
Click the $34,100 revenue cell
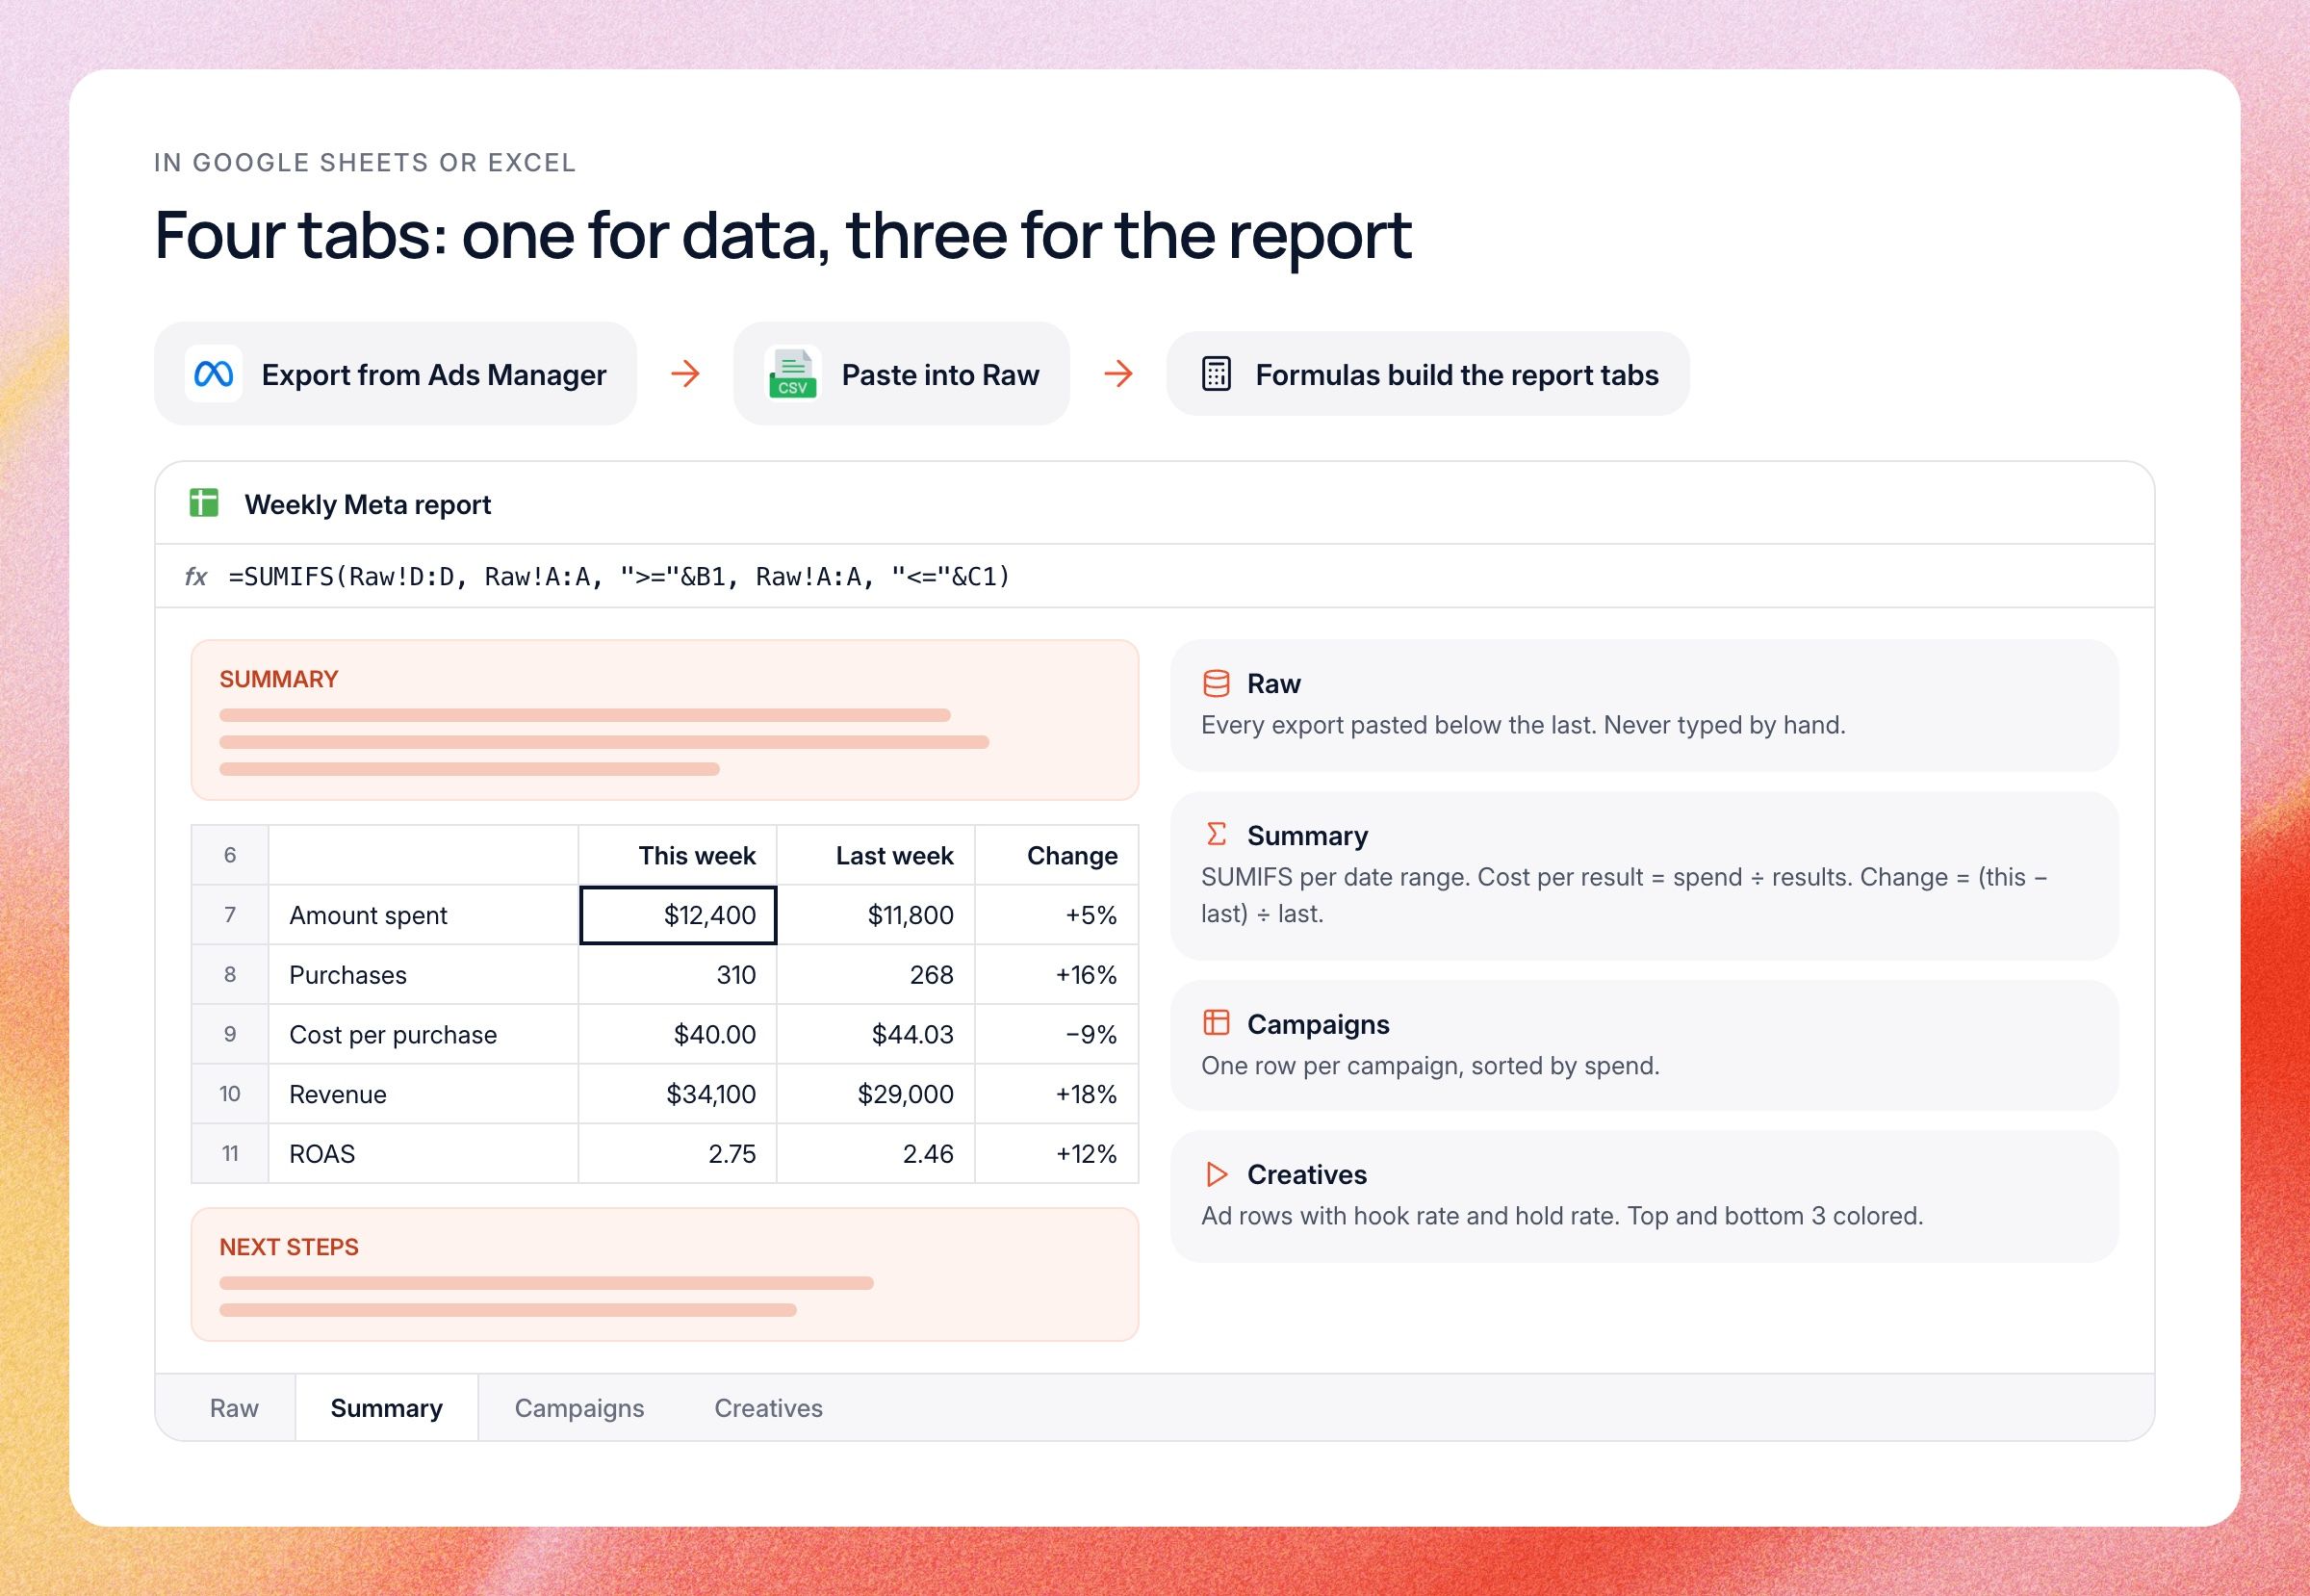coord(678,1094)
